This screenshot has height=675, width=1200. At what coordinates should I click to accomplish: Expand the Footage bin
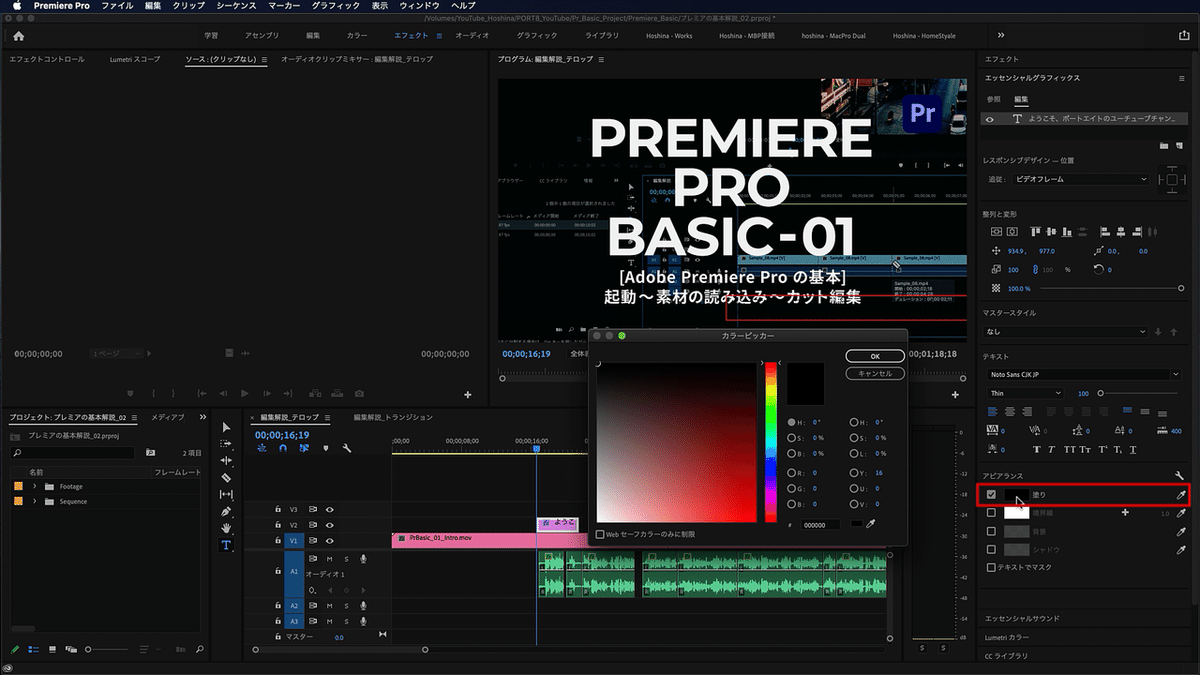point(35,486)
